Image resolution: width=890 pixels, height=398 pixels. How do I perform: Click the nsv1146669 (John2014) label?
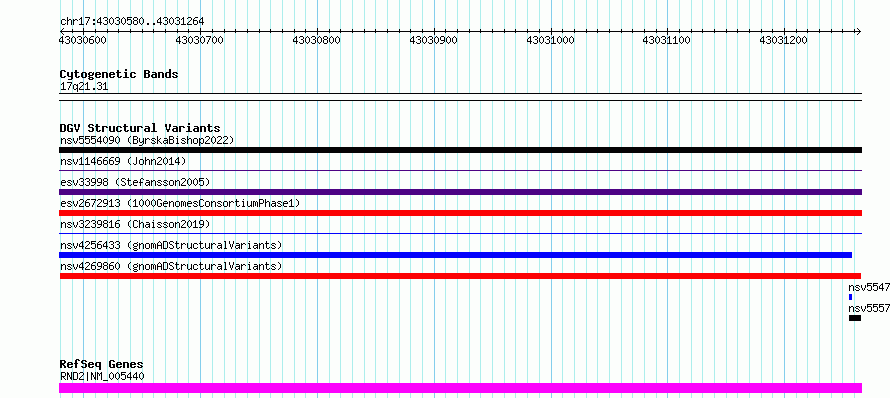coord(123,161)
